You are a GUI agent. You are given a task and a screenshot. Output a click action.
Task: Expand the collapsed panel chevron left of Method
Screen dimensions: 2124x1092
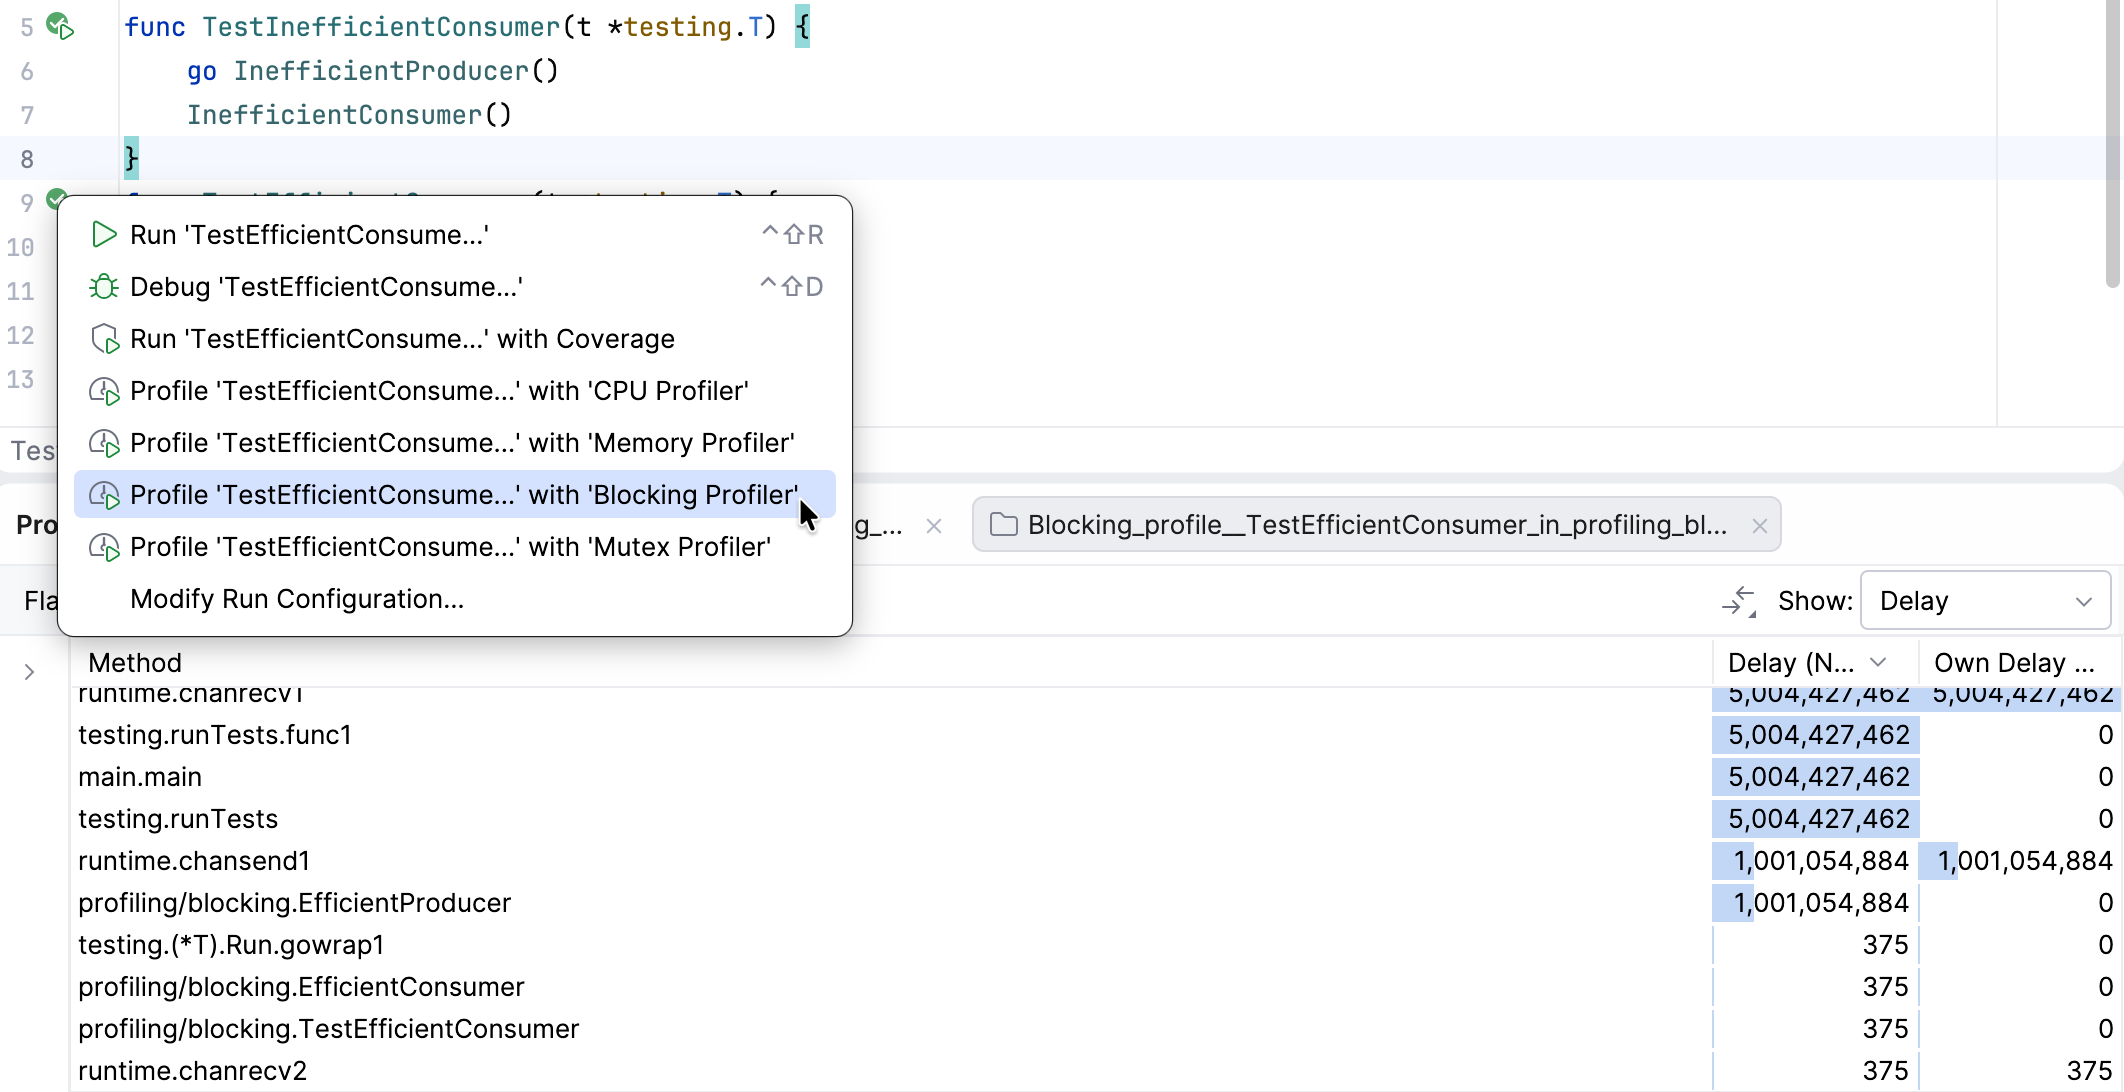point(30,671)
